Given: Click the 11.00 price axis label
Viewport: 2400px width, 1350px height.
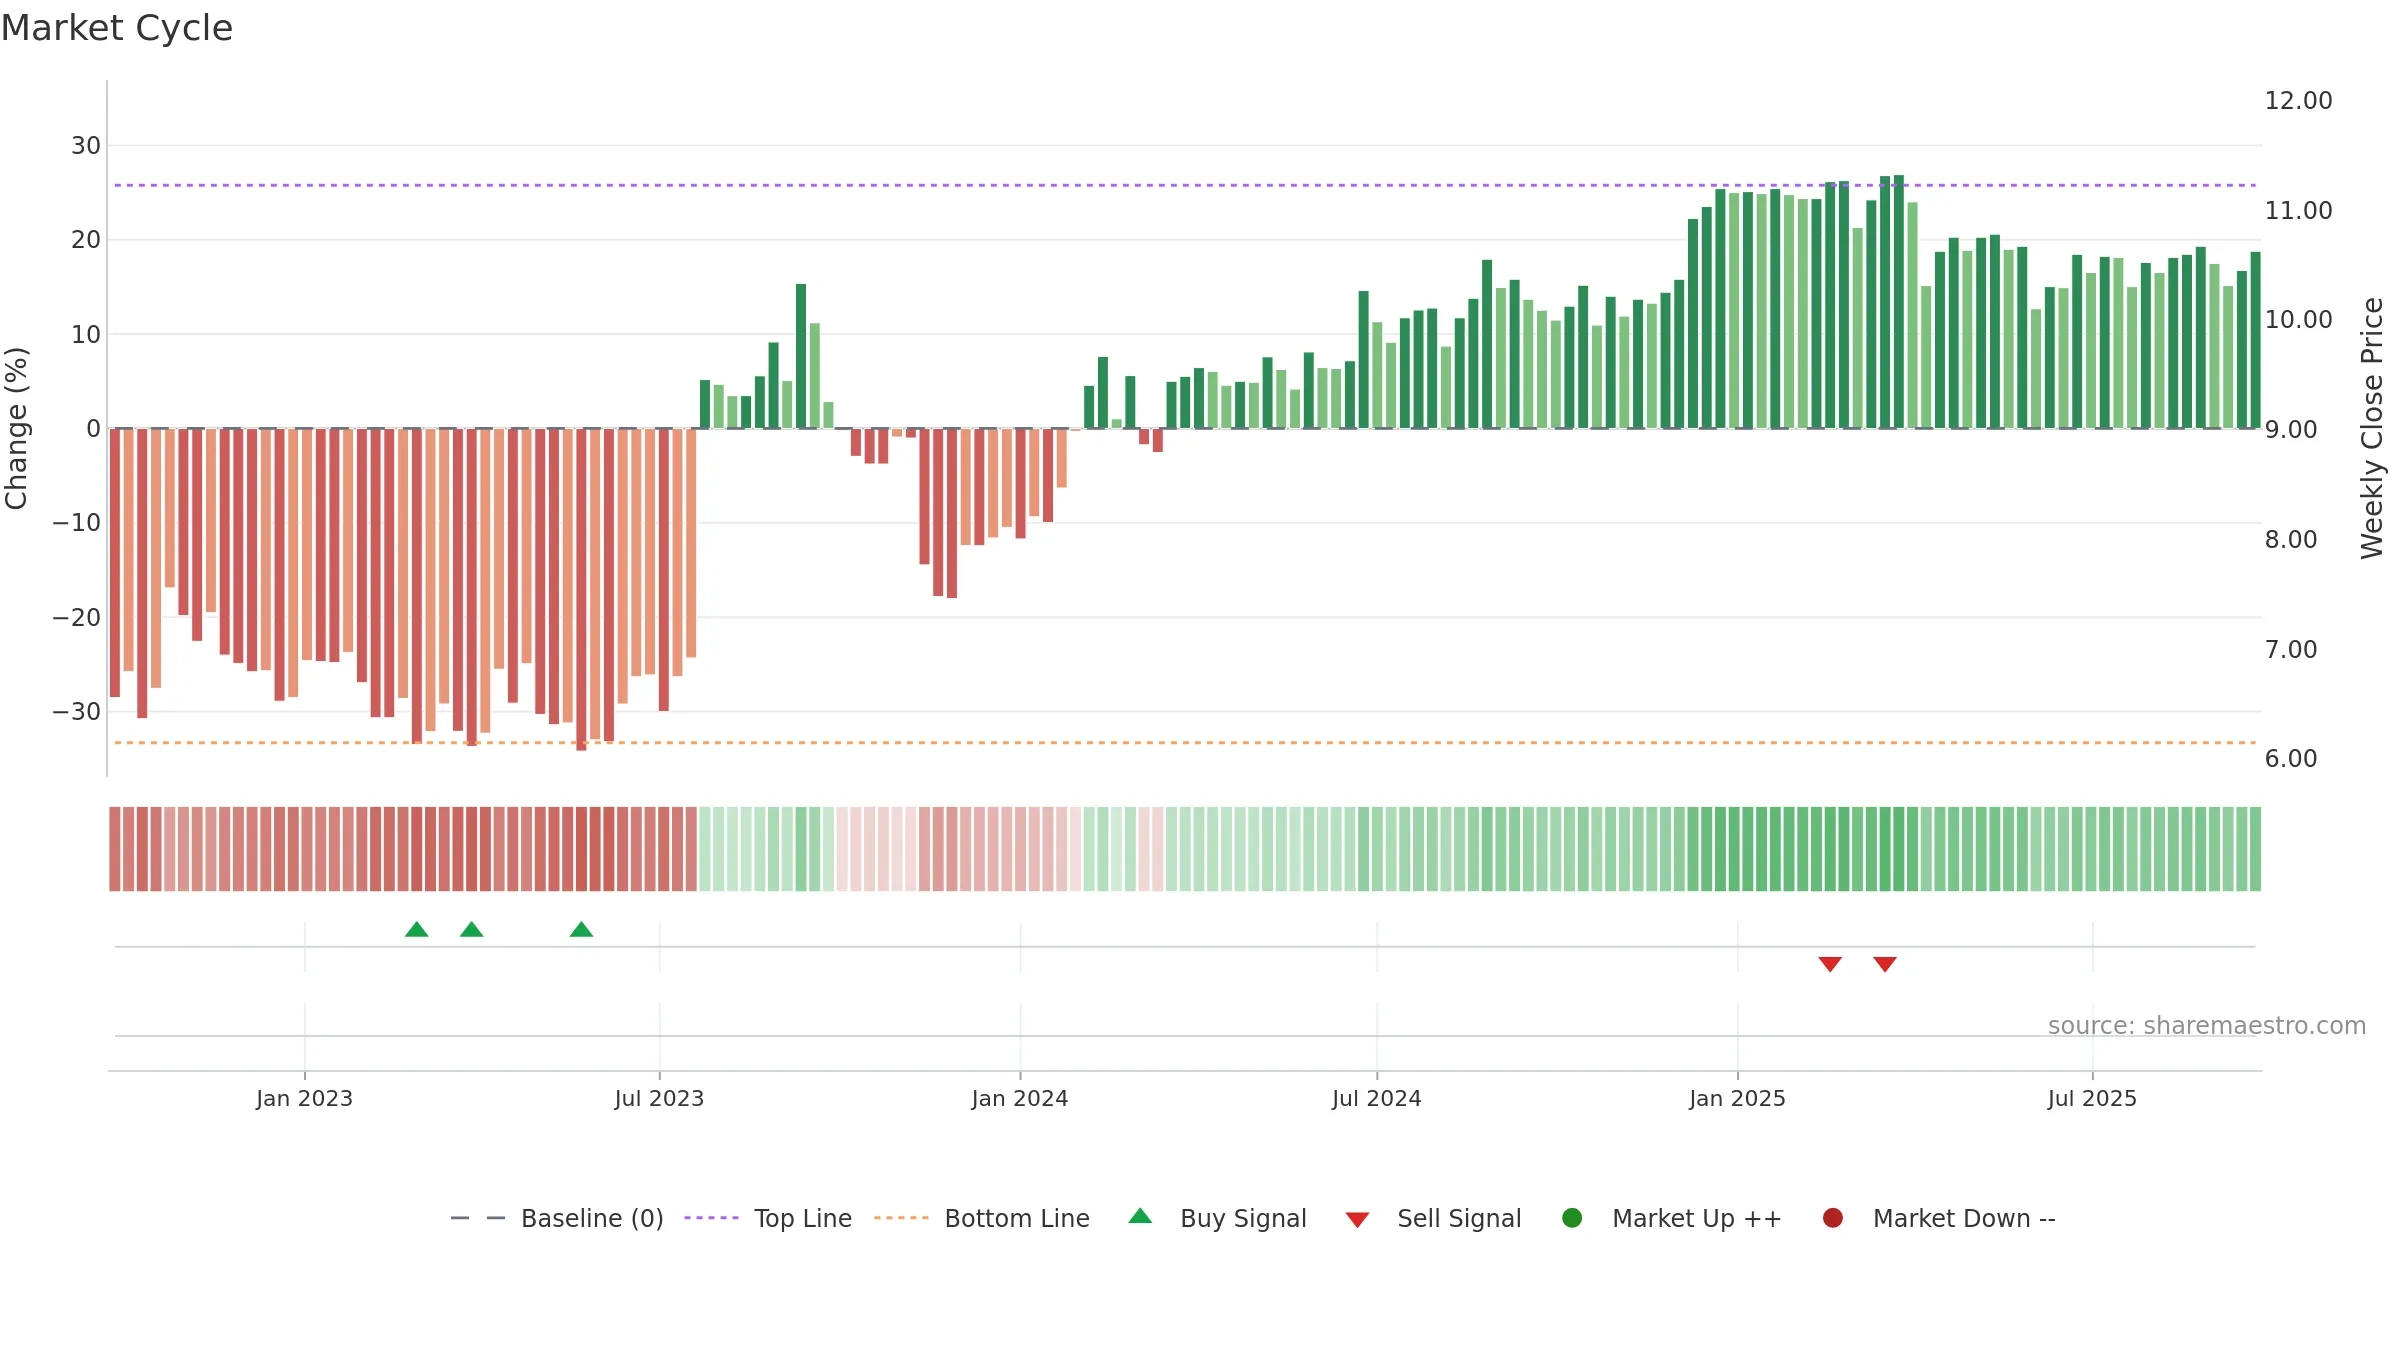Looking at the screenshot, I should [2298, 211].
